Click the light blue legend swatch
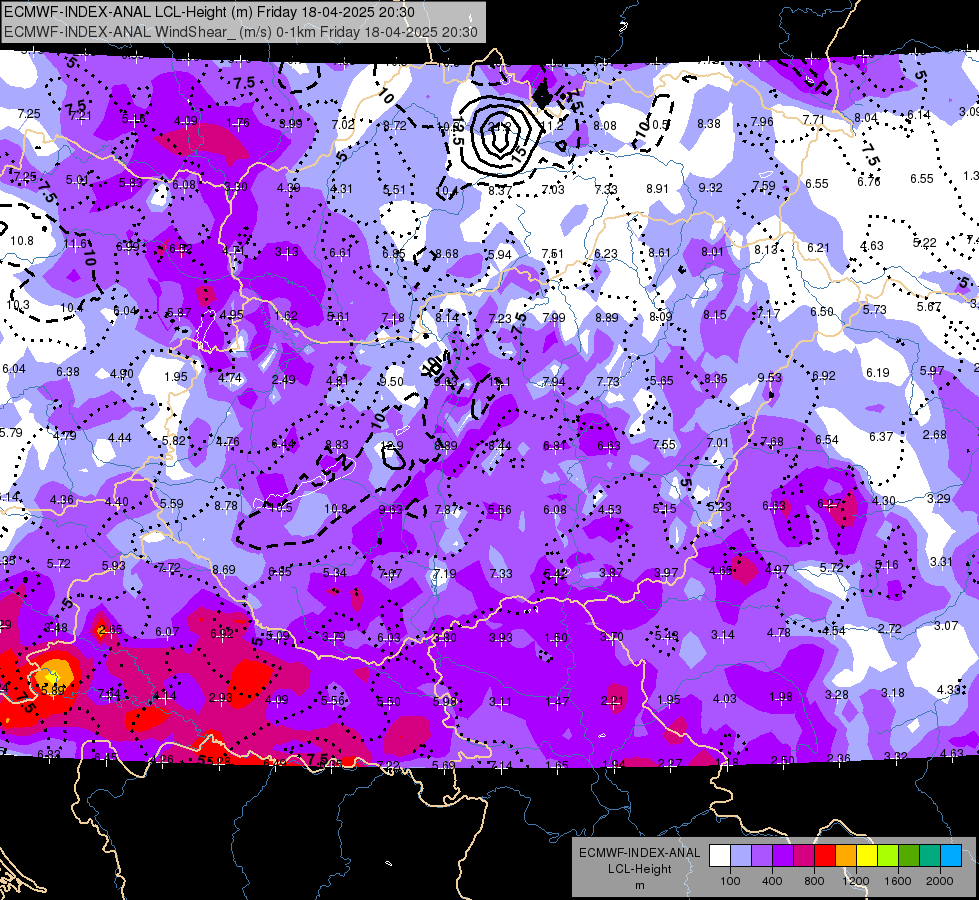The image size is (979, 900). (x=951, y=855)
